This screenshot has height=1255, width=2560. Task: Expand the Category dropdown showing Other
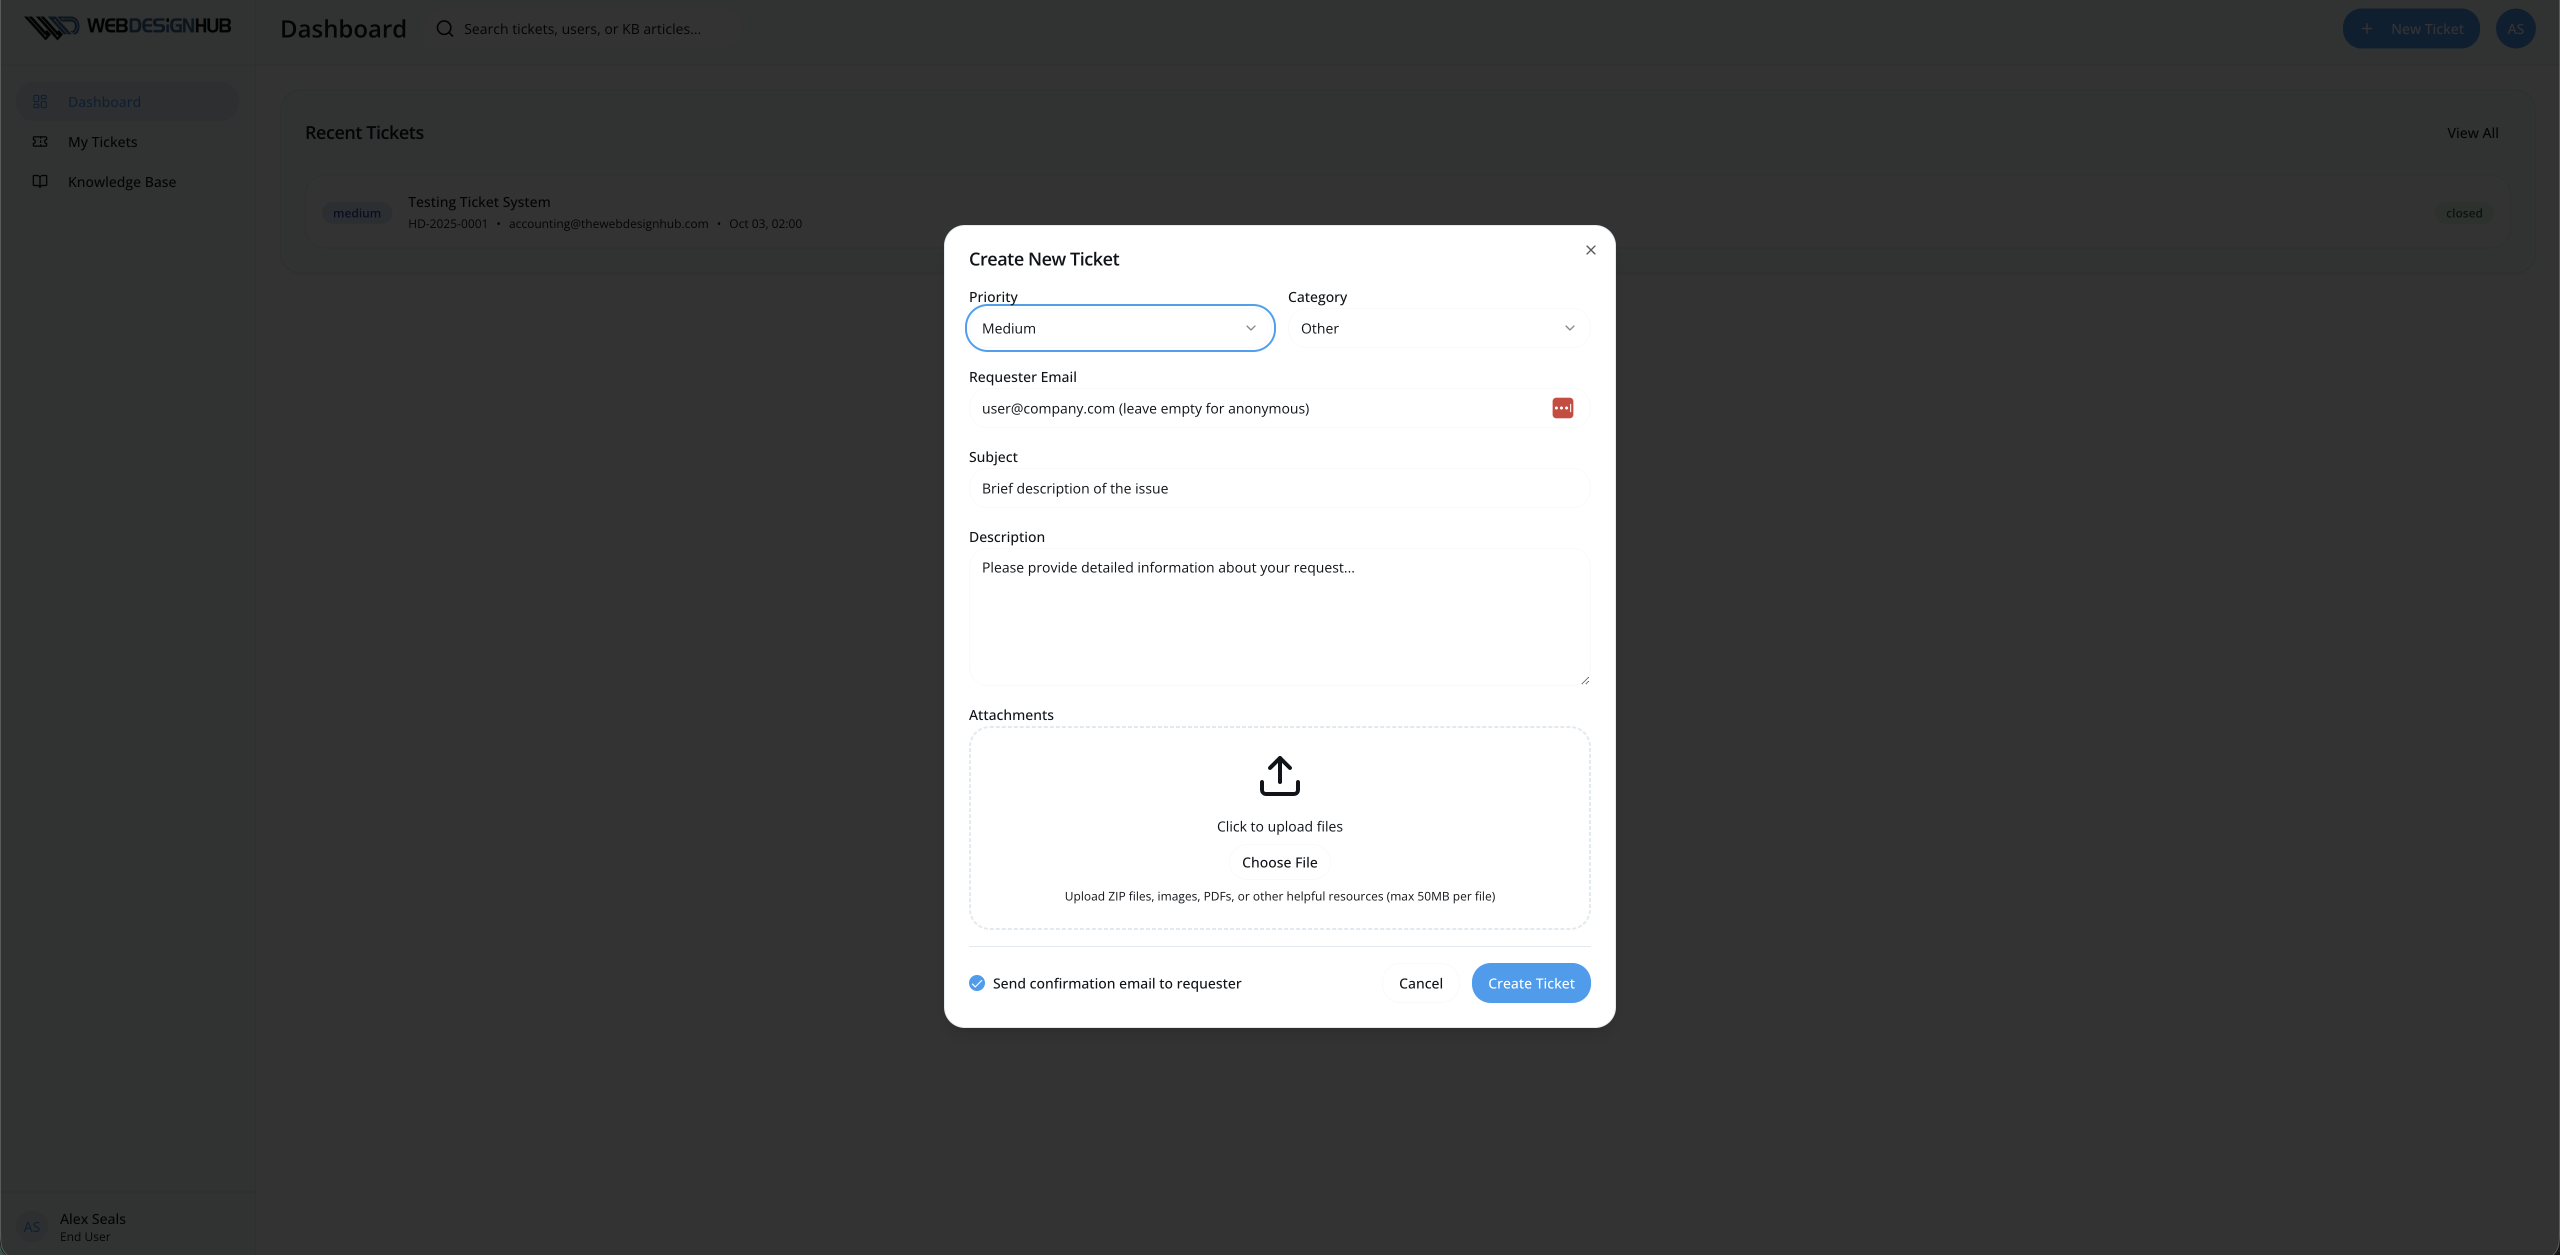tap(1437, 328)
